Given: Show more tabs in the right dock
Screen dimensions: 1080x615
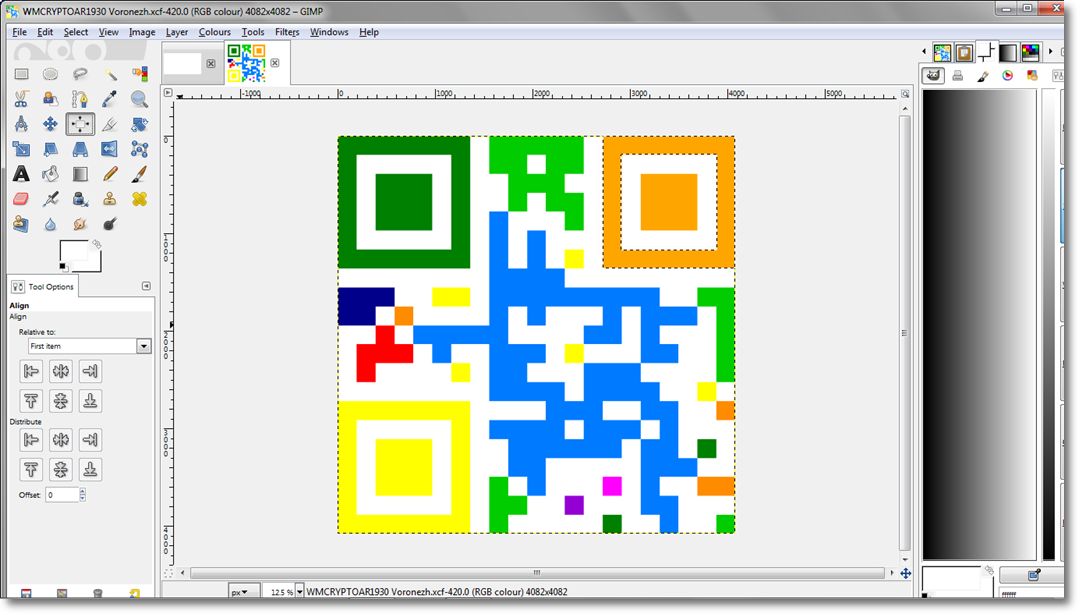Looking at the screenshot, I should click(x=1050, y=52).
